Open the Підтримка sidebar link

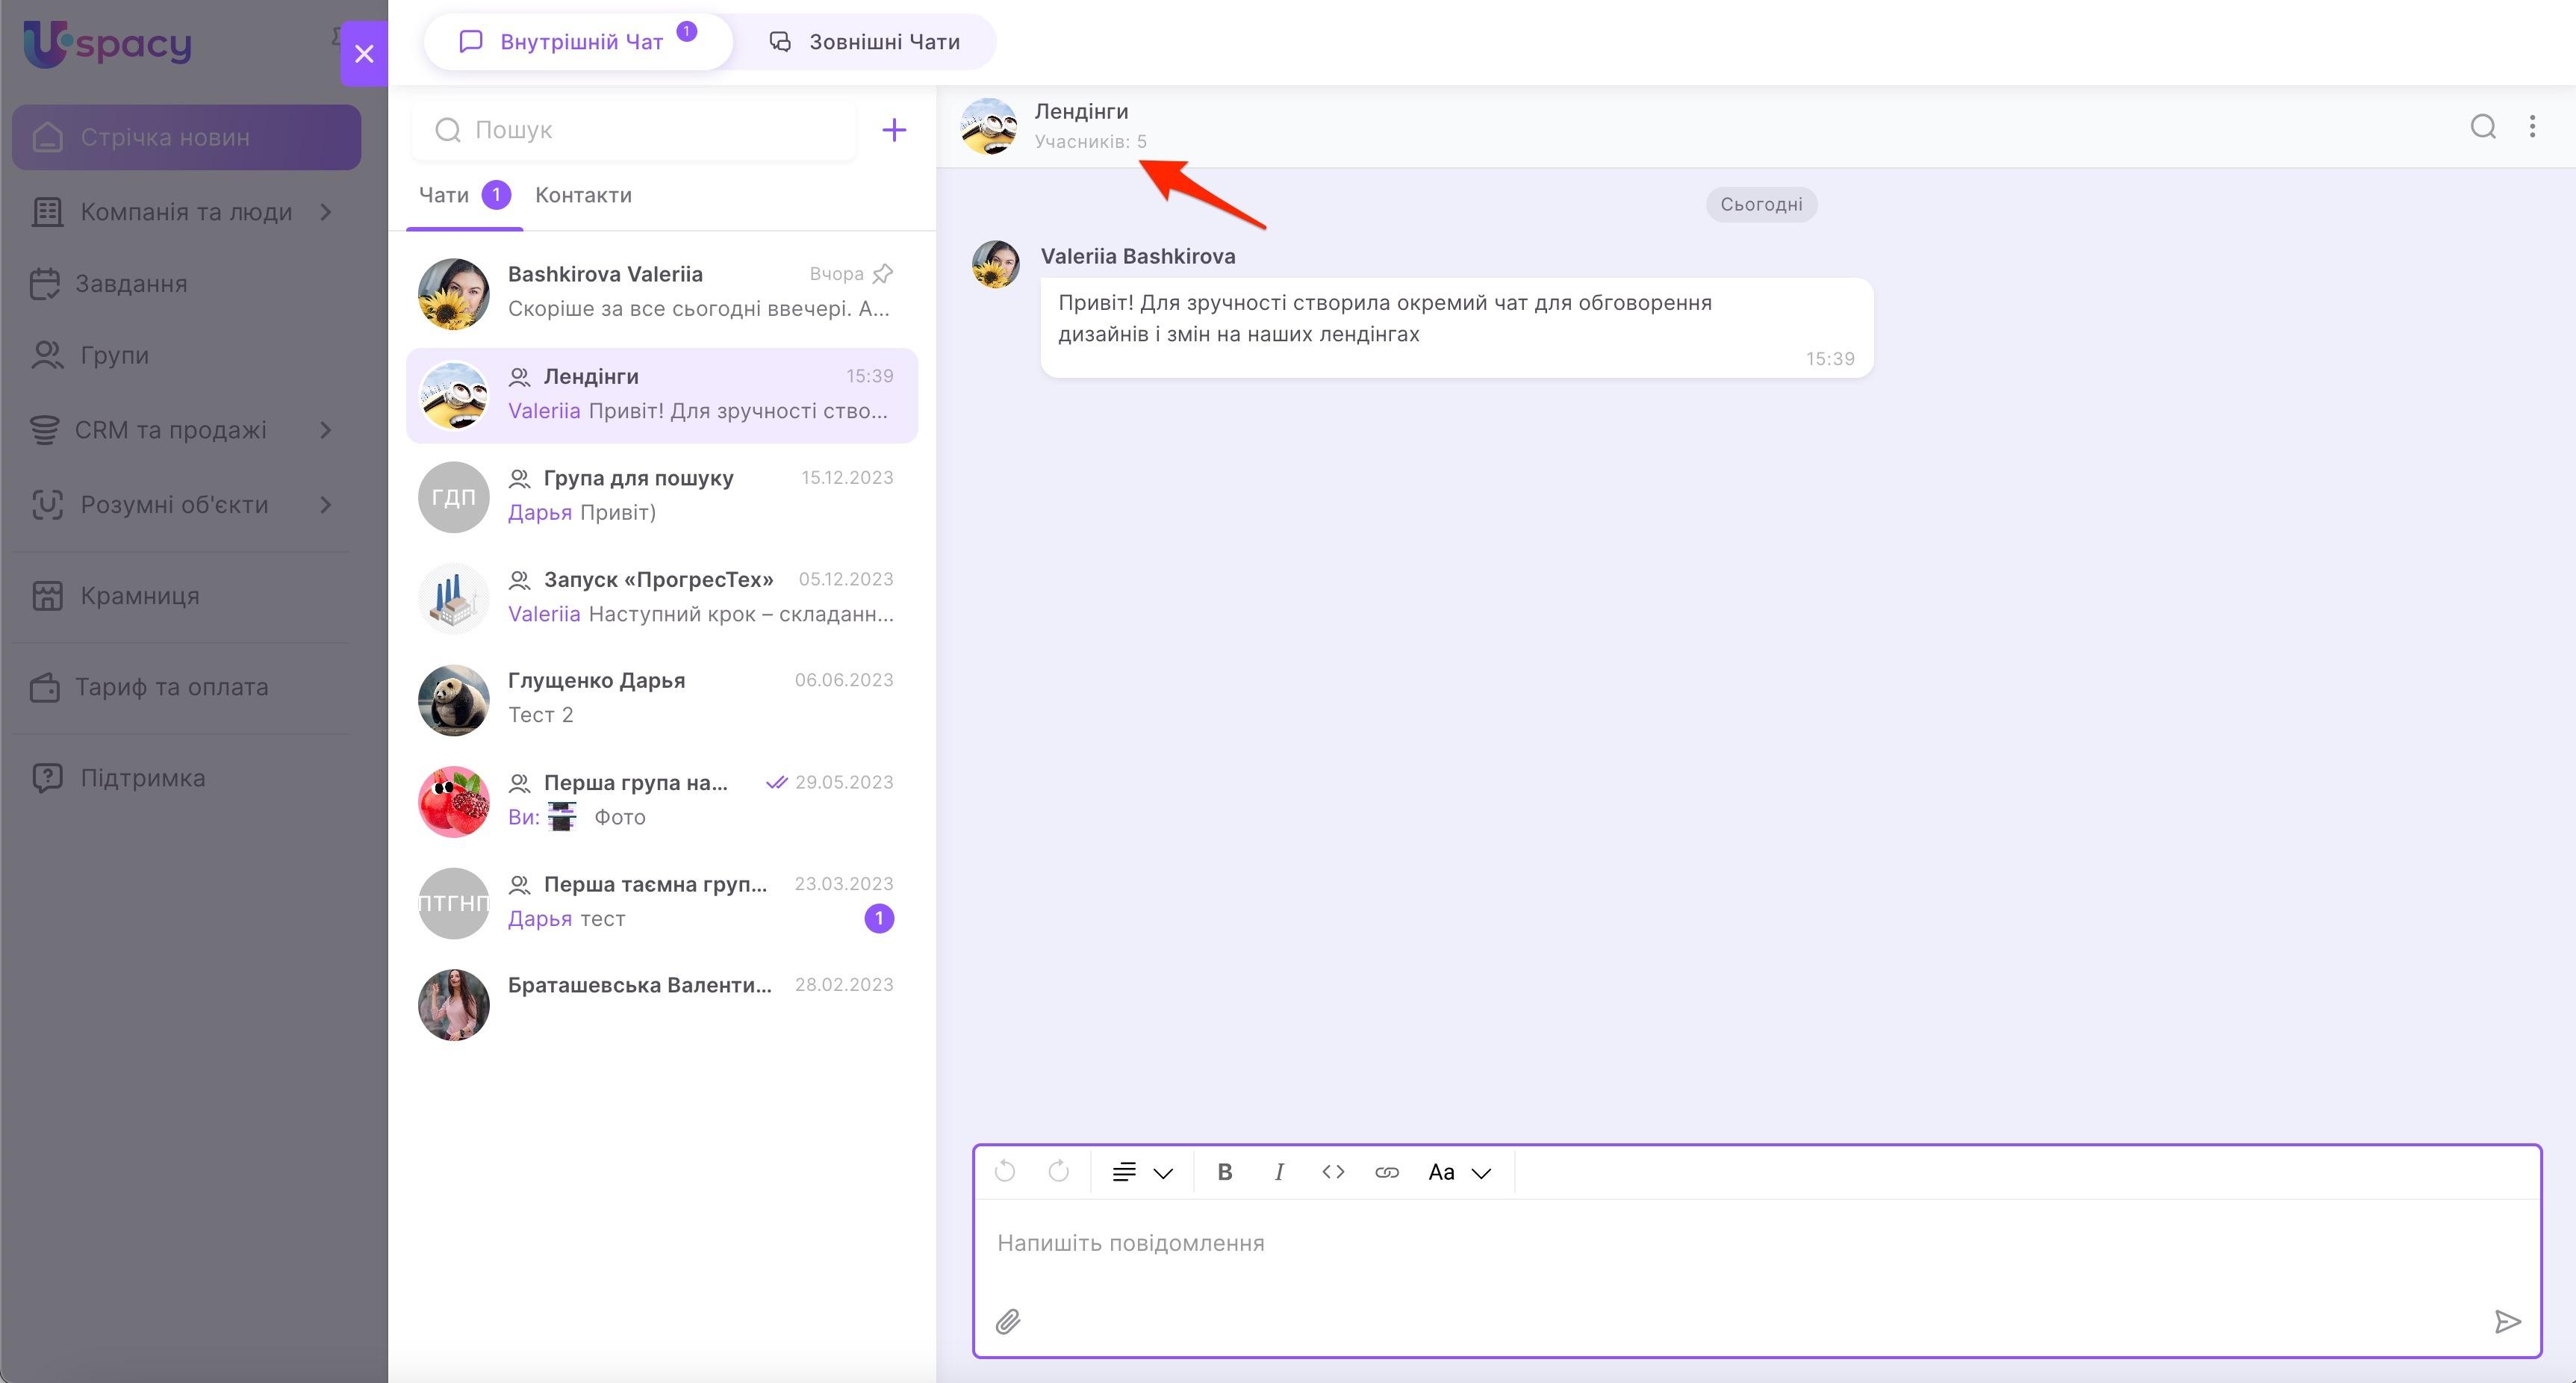(142, 778)
